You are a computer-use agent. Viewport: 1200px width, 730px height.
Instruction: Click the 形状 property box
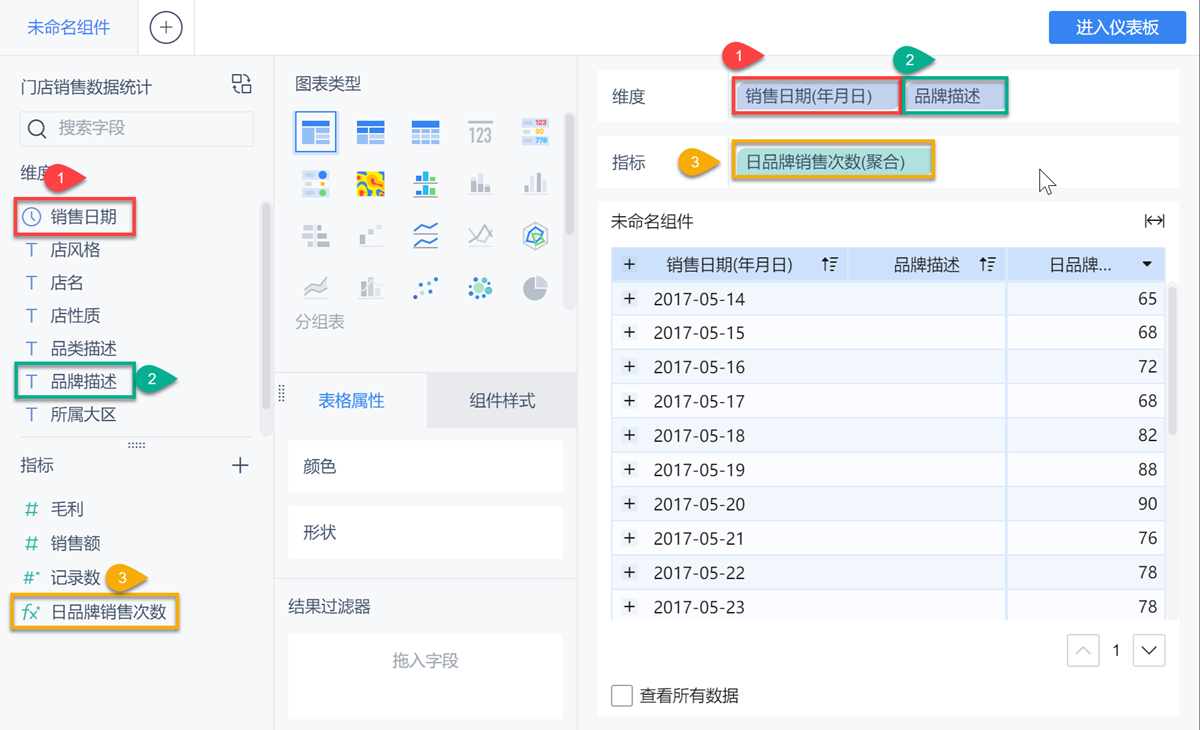[425, 532]
